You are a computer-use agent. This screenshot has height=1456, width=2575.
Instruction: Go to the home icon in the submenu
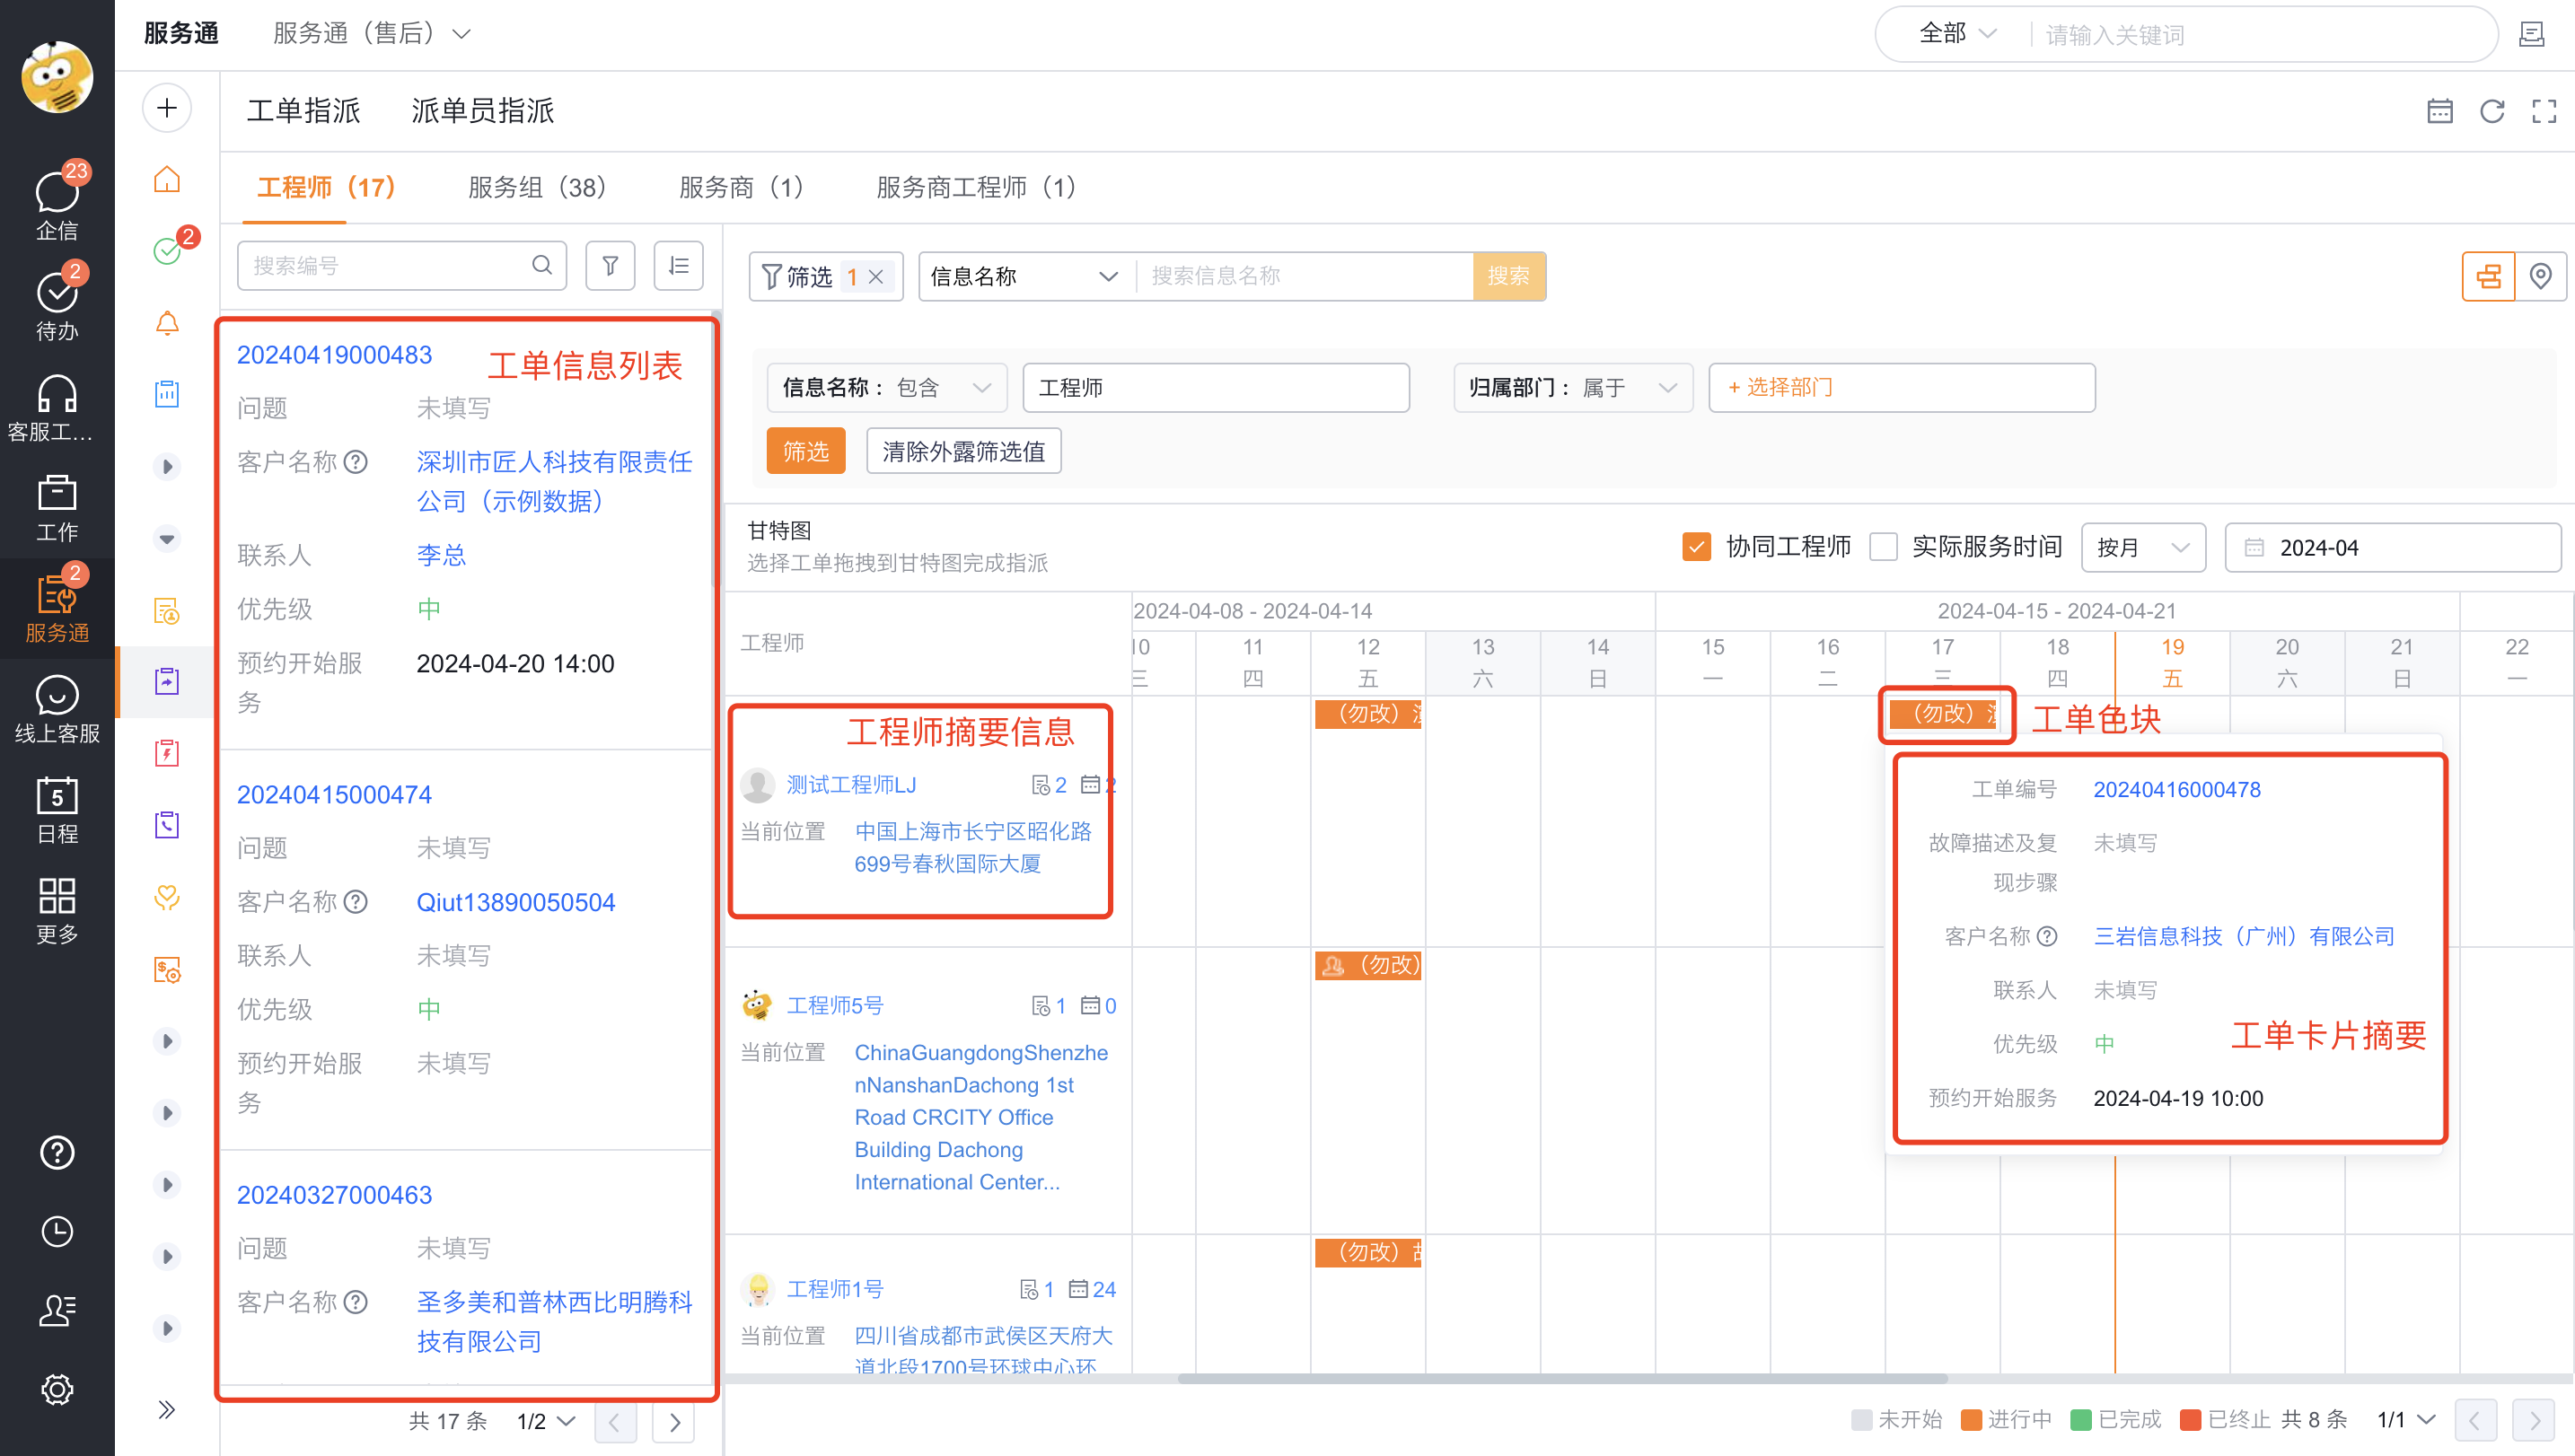167,180
